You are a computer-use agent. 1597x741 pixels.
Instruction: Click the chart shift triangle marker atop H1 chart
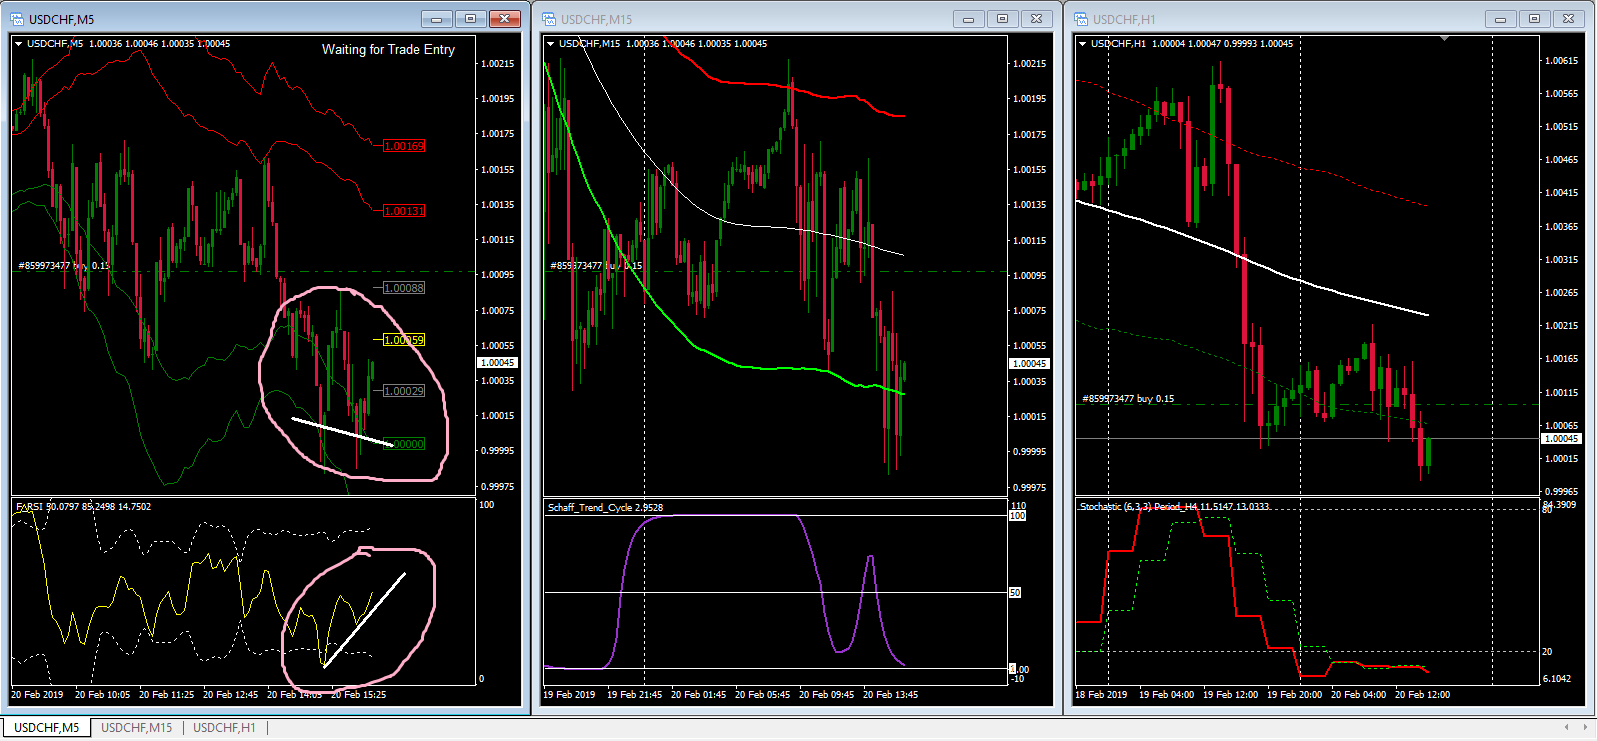(1444, 39)
